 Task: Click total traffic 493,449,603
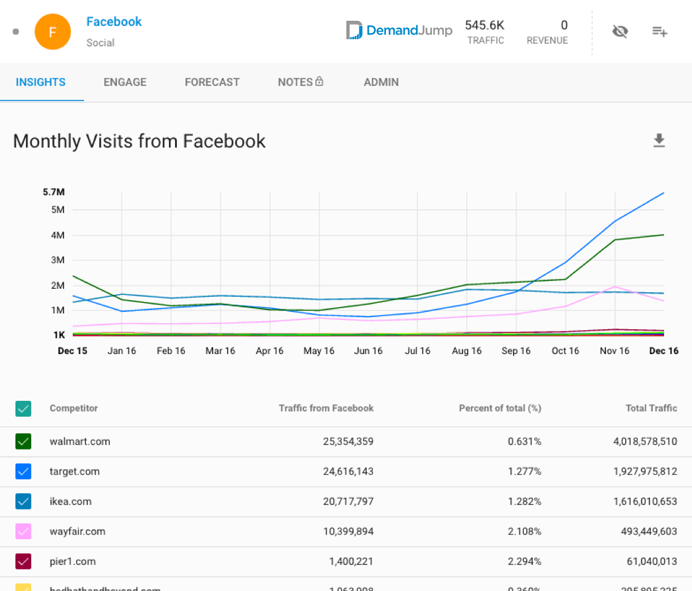(649, 531)
